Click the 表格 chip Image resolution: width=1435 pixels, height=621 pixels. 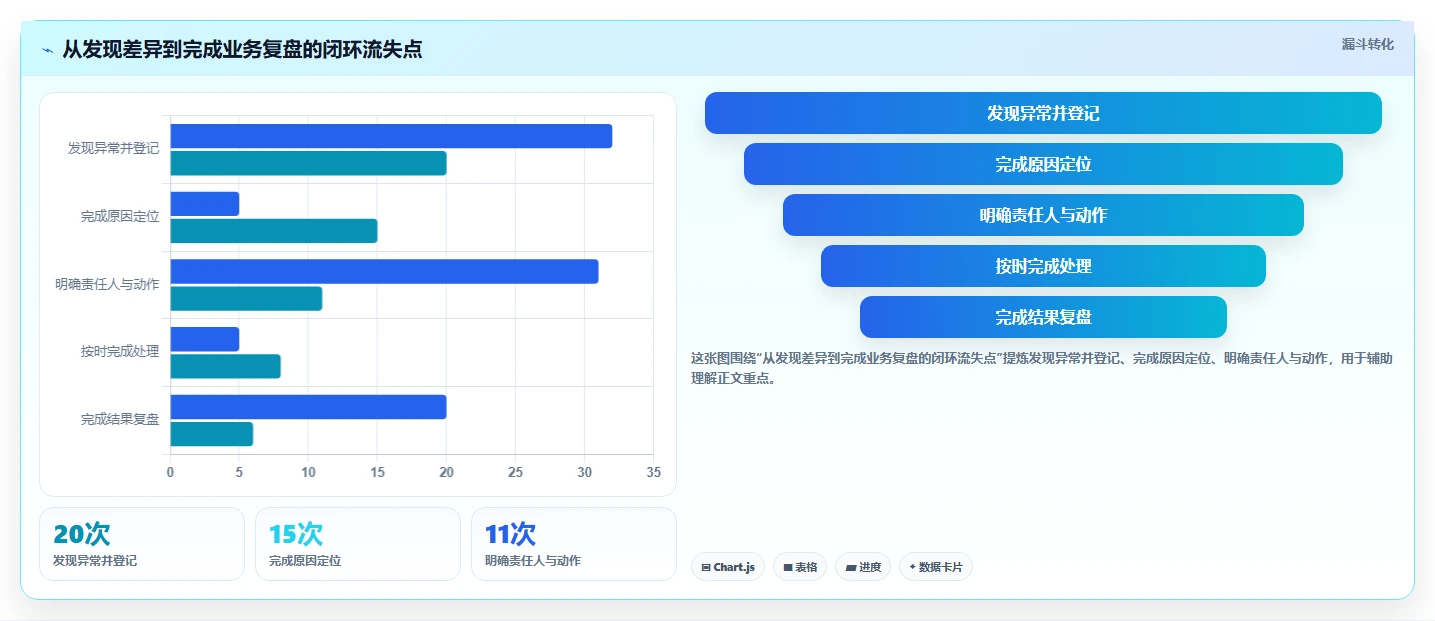click(800, 567)
